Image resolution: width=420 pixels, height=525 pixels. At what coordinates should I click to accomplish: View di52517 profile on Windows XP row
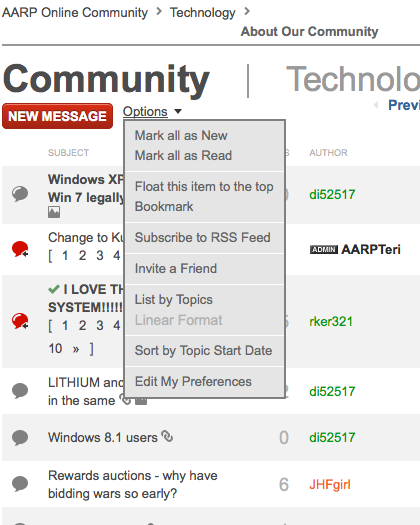(332, 195)
